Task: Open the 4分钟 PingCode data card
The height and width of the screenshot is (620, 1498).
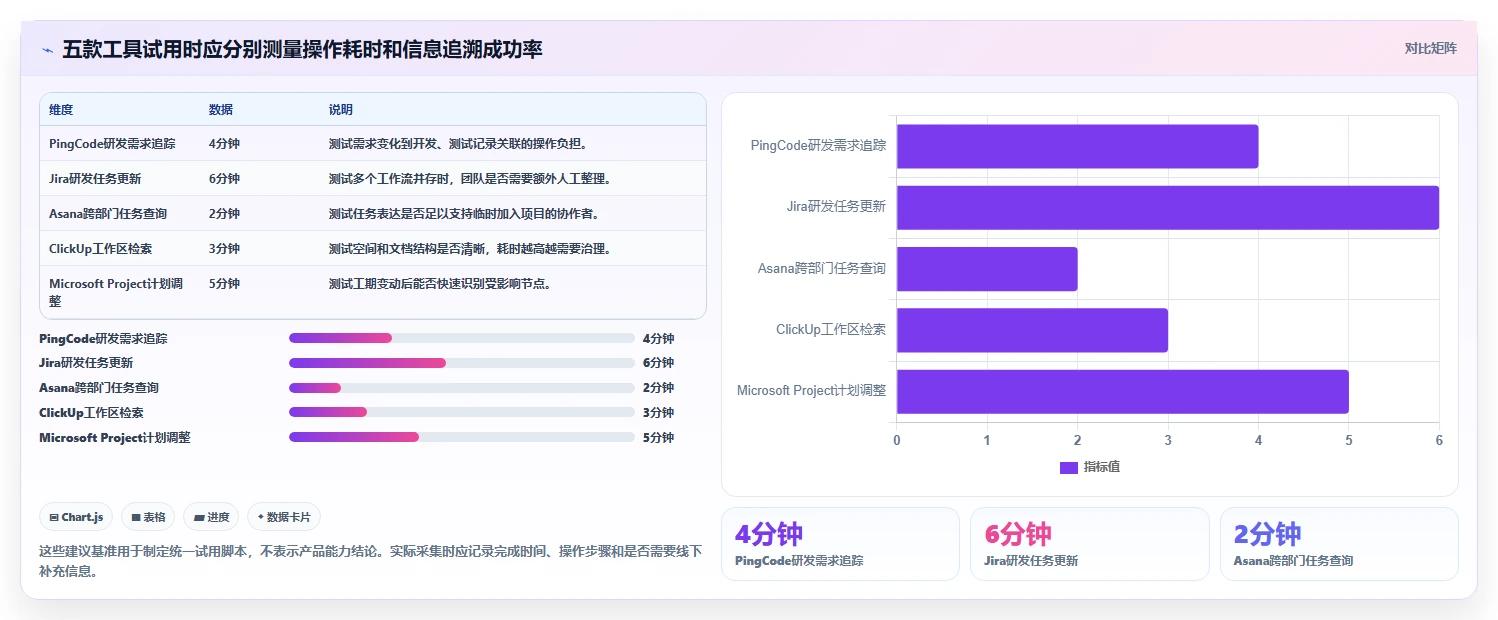Action: click(840, 544)
